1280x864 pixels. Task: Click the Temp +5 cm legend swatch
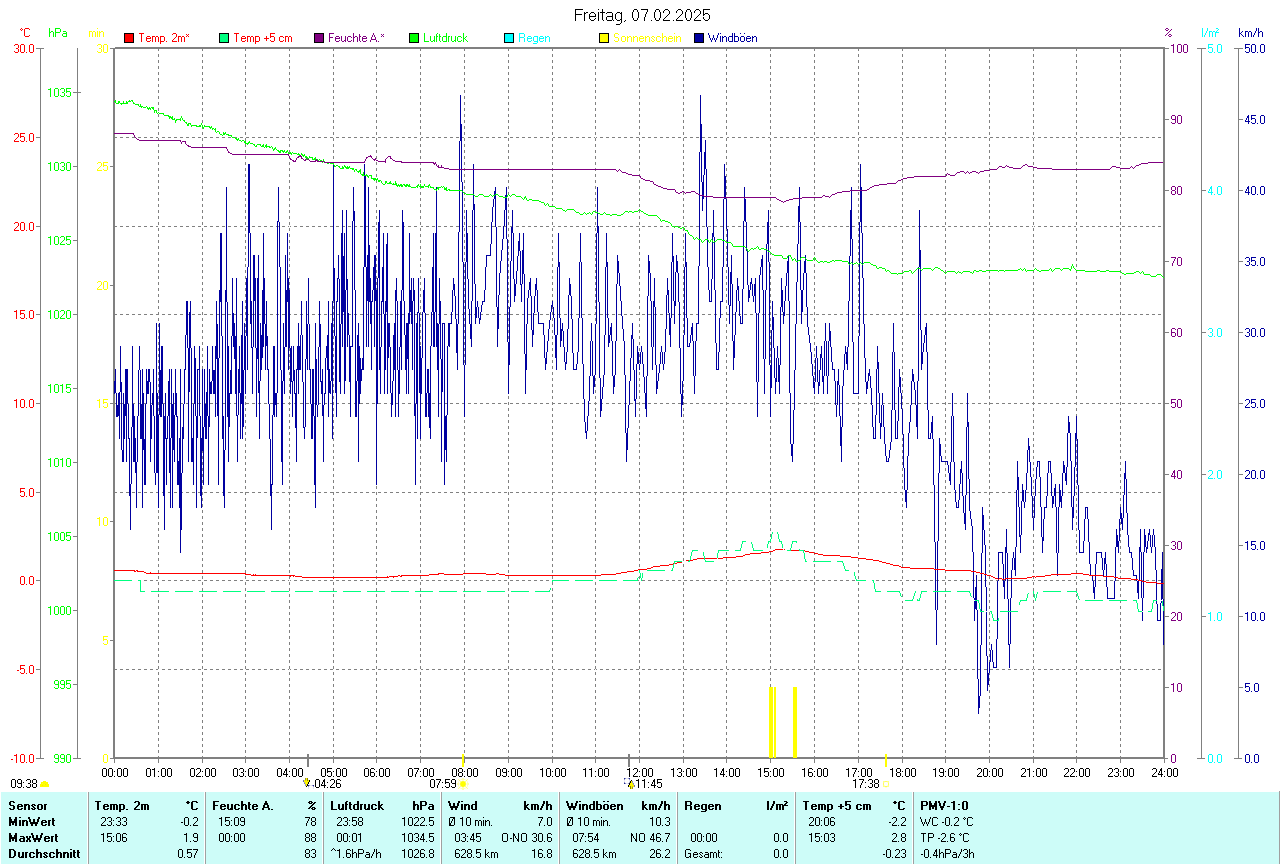point(224,38)
